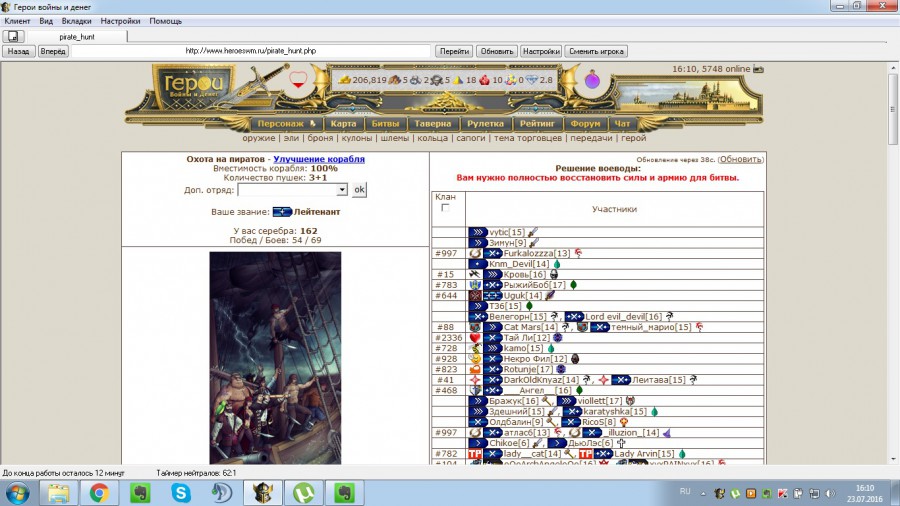The image size is (900, 506).
Task: Open the Клиент menu
Action: coord(17,21)
